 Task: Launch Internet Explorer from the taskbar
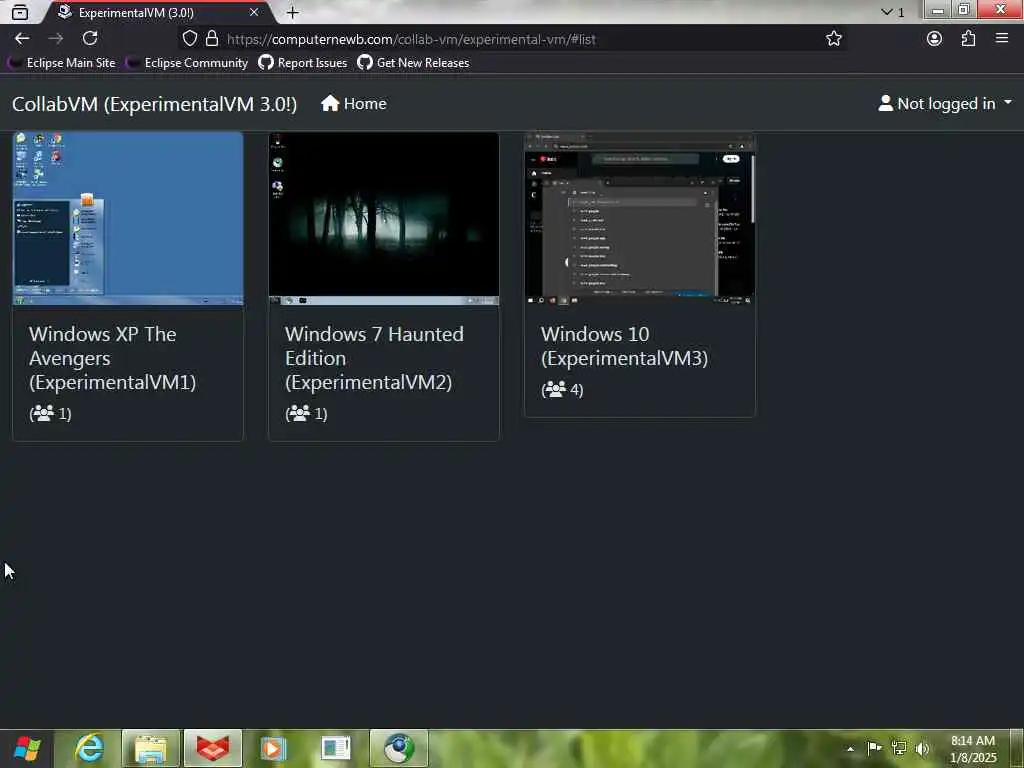click(x=88, y=748)
